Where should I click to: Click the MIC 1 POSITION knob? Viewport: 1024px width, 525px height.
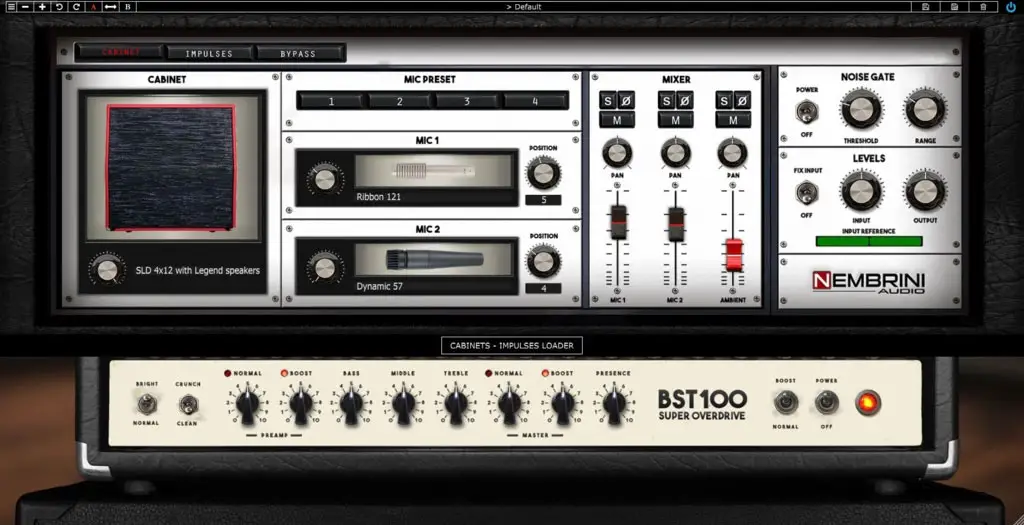coord(543,173)
